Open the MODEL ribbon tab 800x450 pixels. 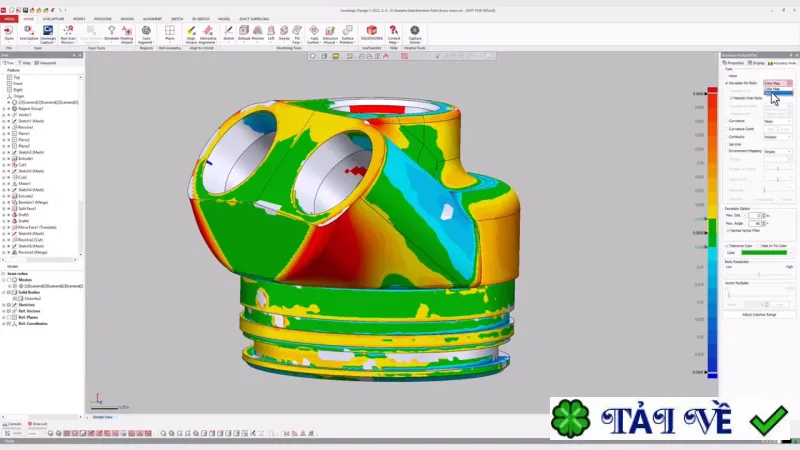pyautogui.click(x=224, y=19)
